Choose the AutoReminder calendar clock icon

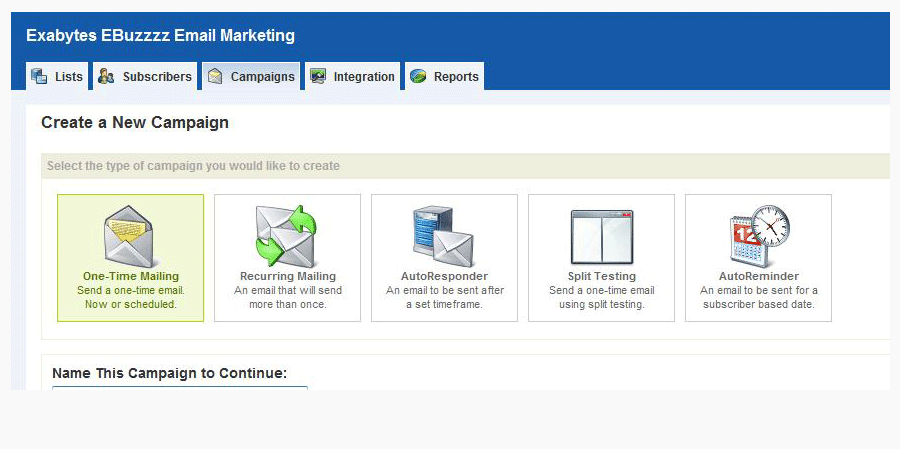(x=758, y=236)
